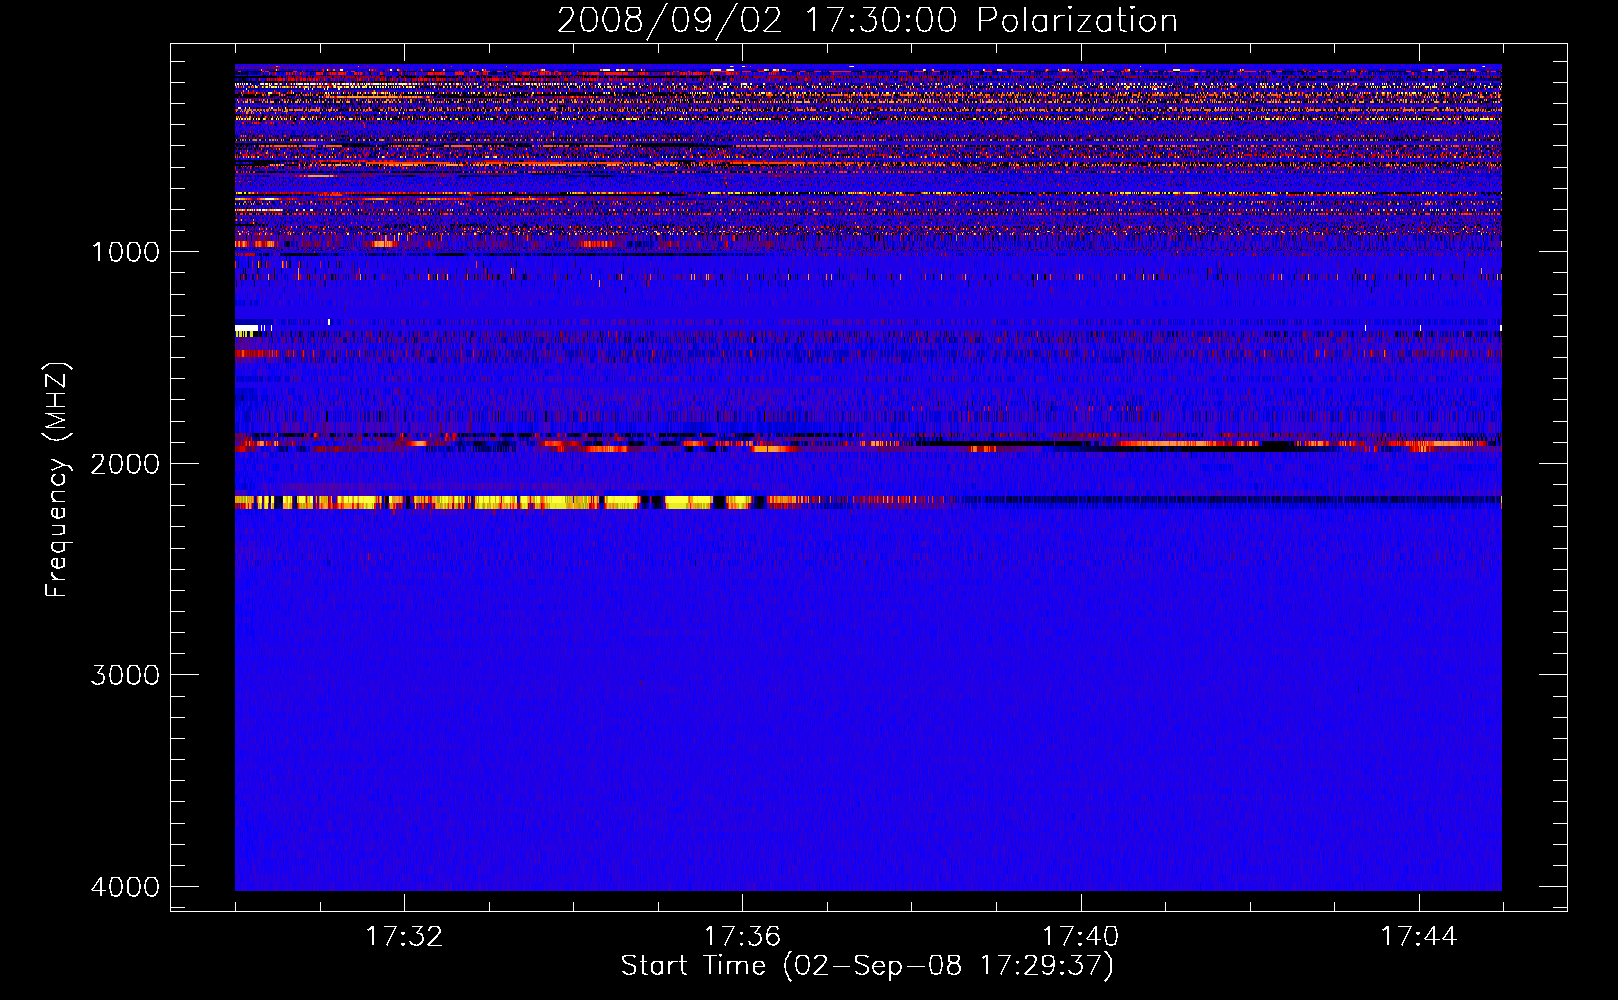
Task: Click the 17:32 time tick label
Action: (404, 937)
